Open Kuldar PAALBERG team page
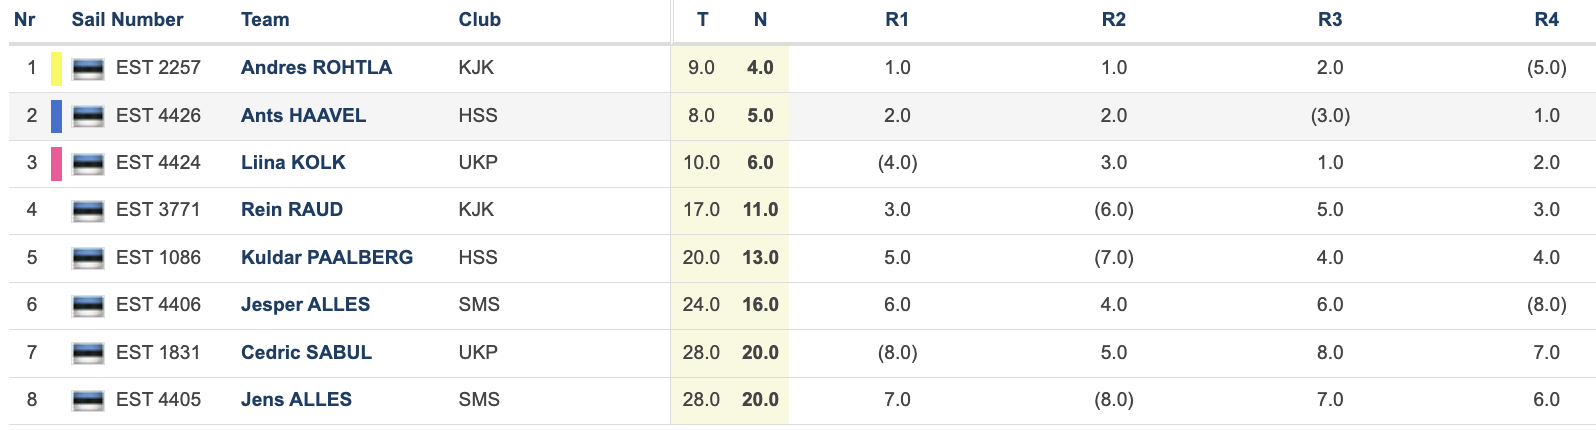Image resolution: width=1596 pixels, height=430 pixels. tap(327, 258)
